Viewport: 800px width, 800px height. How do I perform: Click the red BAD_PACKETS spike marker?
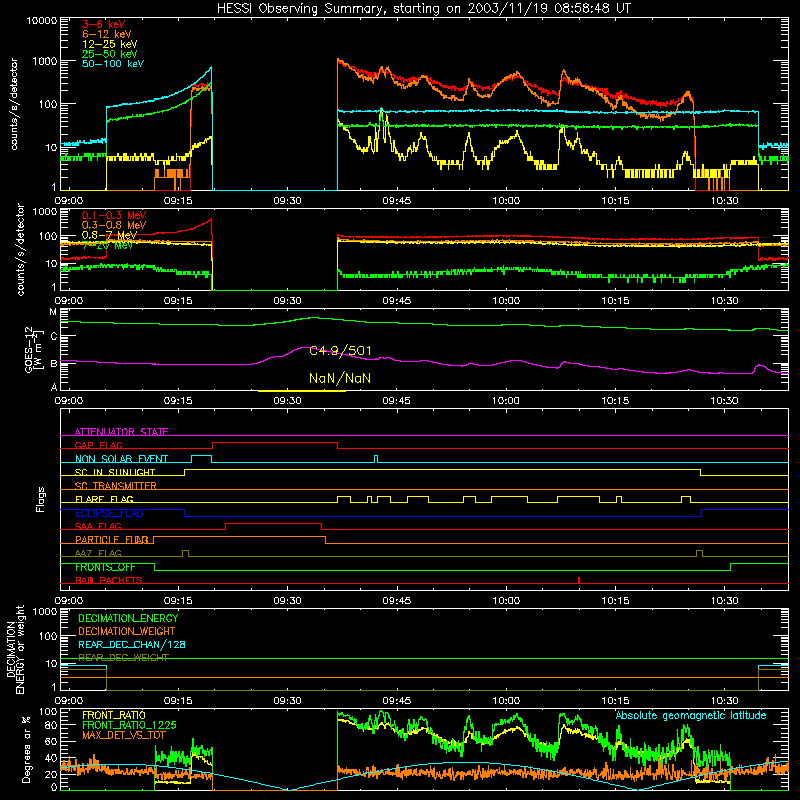pos(579,580)
